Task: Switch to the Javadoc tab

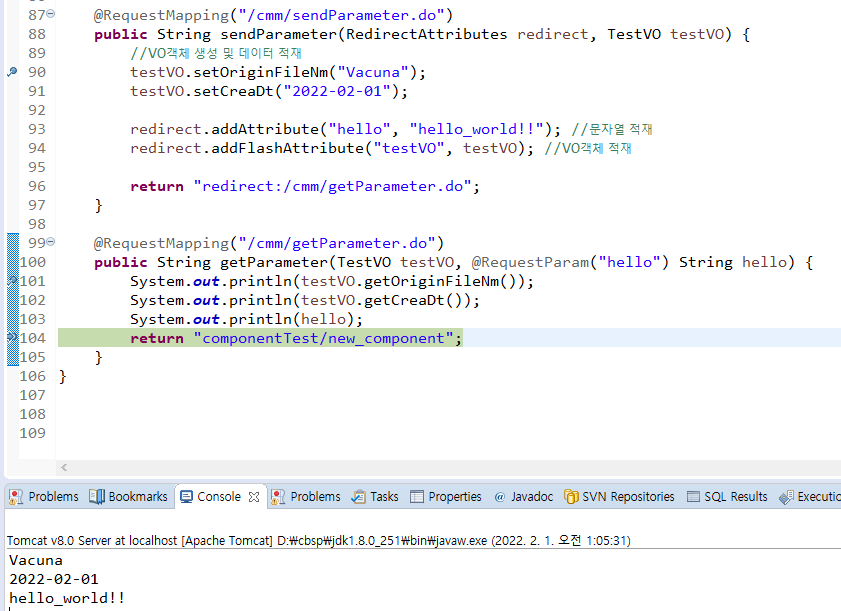Action: tap(523, 497)
